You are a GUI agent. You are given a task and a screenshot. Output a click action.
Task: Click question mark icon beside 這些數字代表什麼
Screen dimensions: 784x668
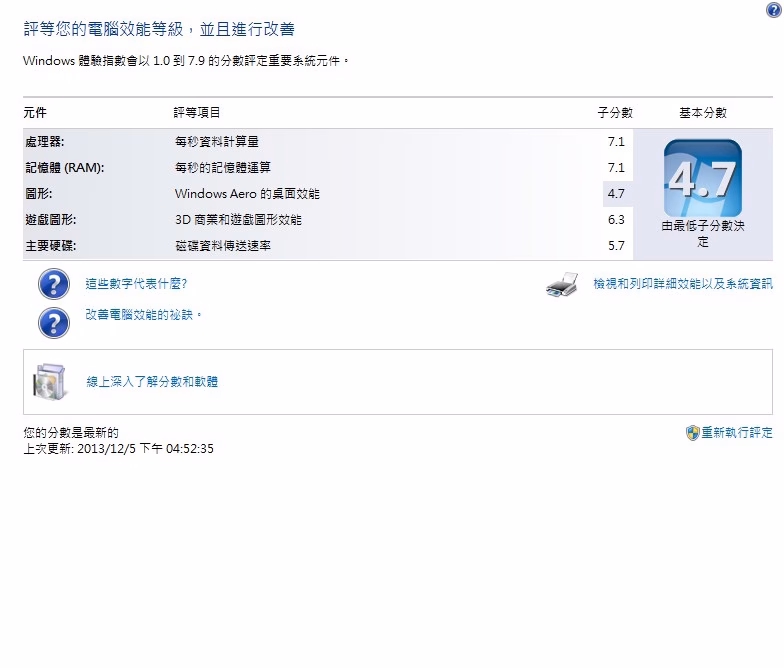click(x=54, y=284)
